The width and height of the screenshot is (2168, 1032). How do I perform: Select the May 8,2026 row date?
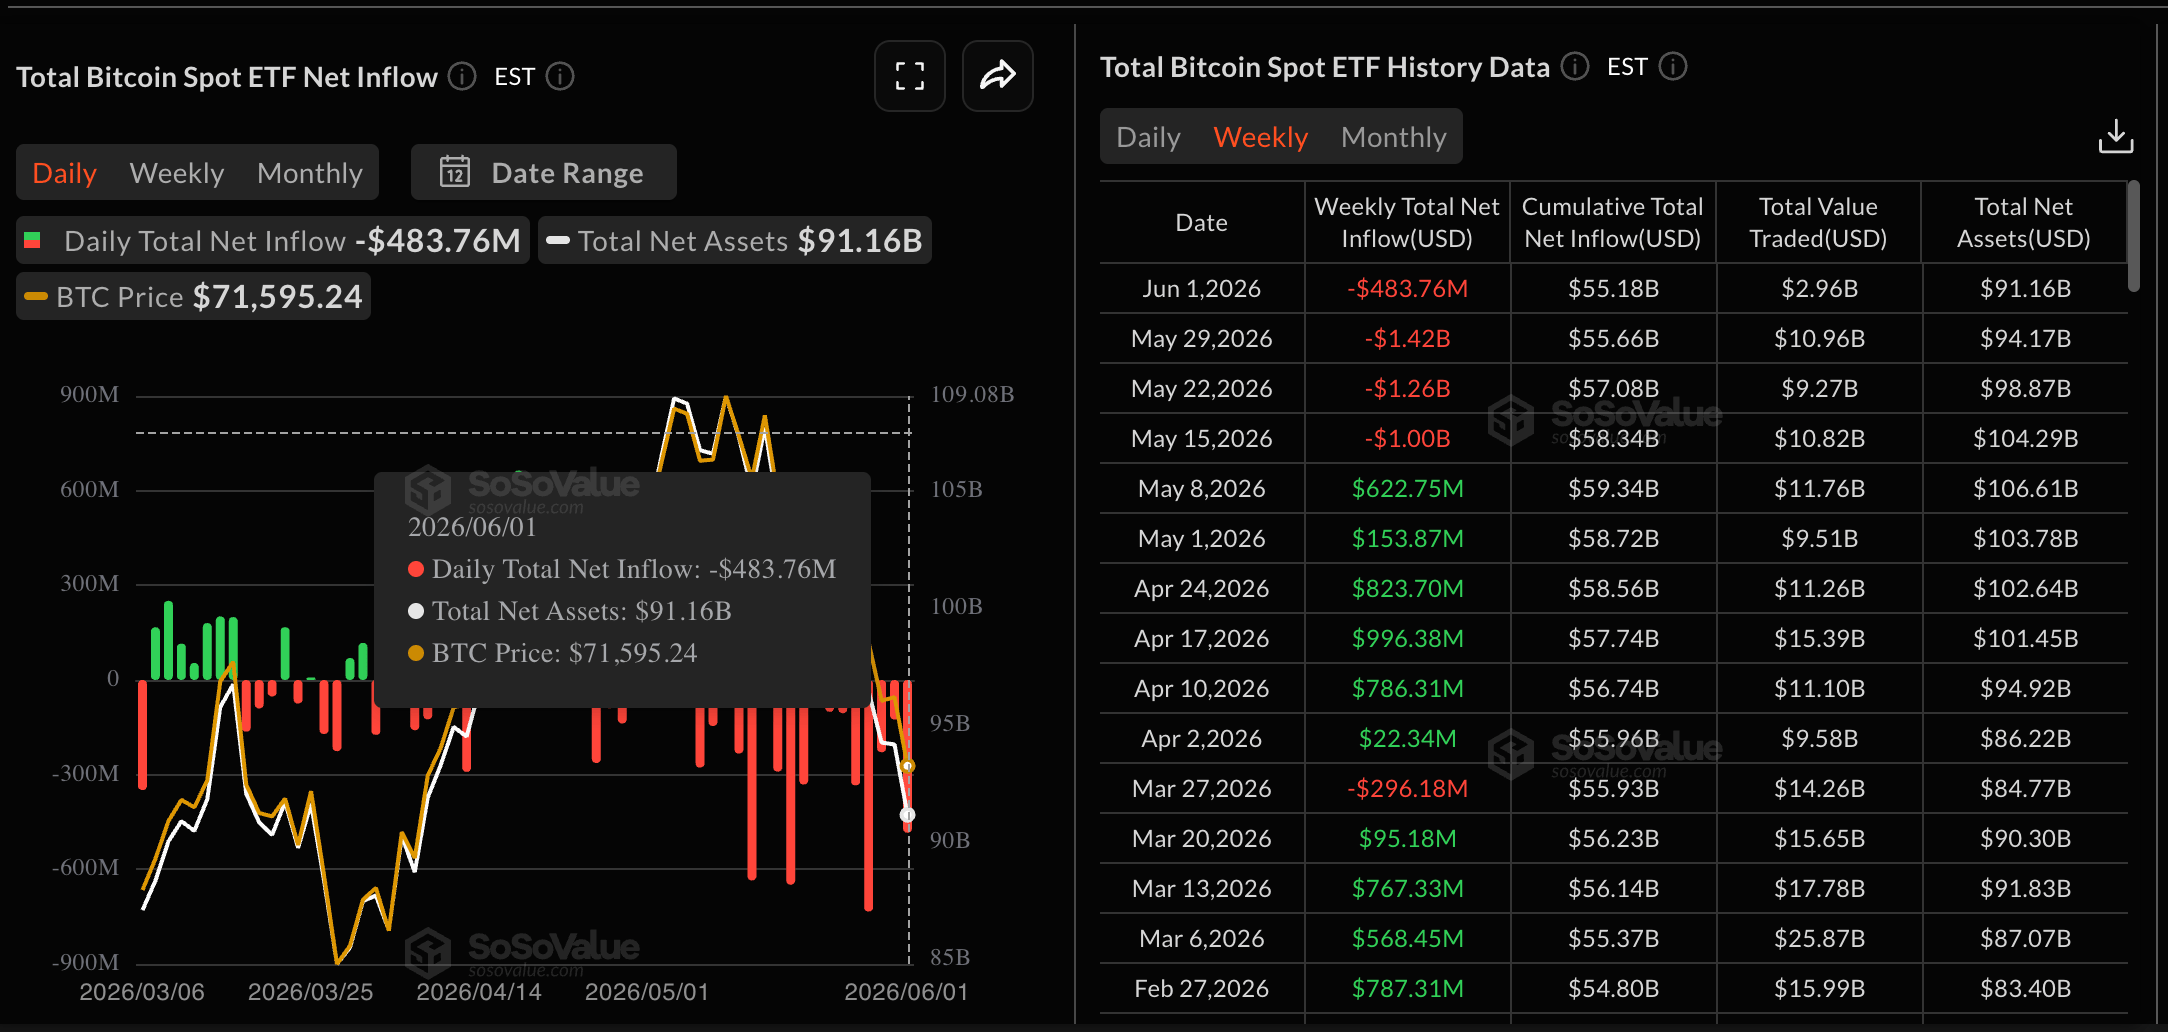coord(1202,489)
